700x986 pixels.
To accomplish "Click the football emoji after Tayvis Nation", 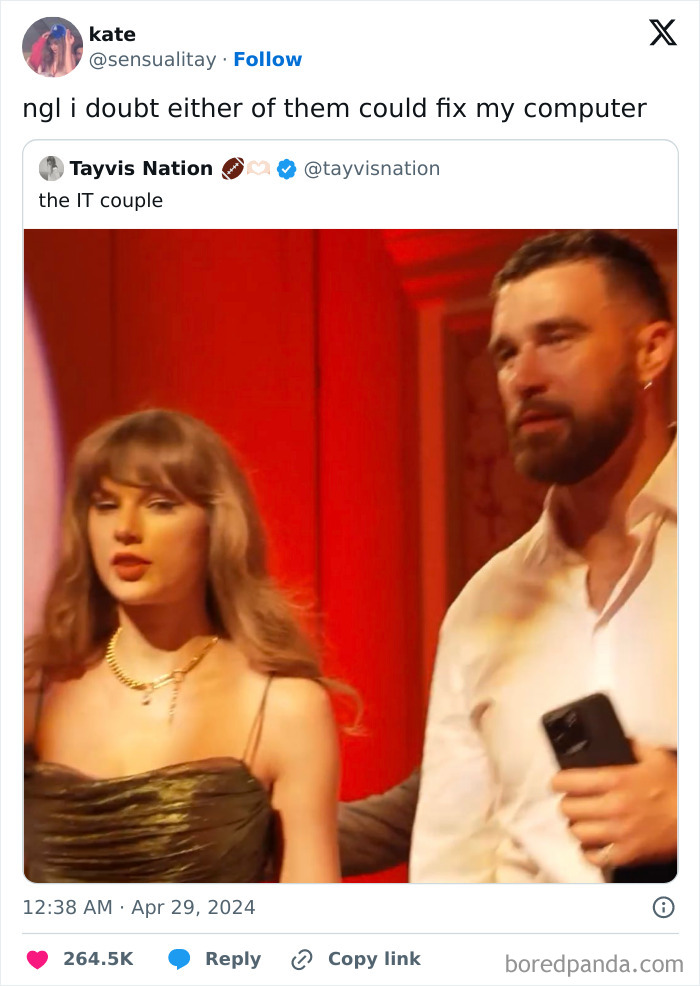I will 232,169.
